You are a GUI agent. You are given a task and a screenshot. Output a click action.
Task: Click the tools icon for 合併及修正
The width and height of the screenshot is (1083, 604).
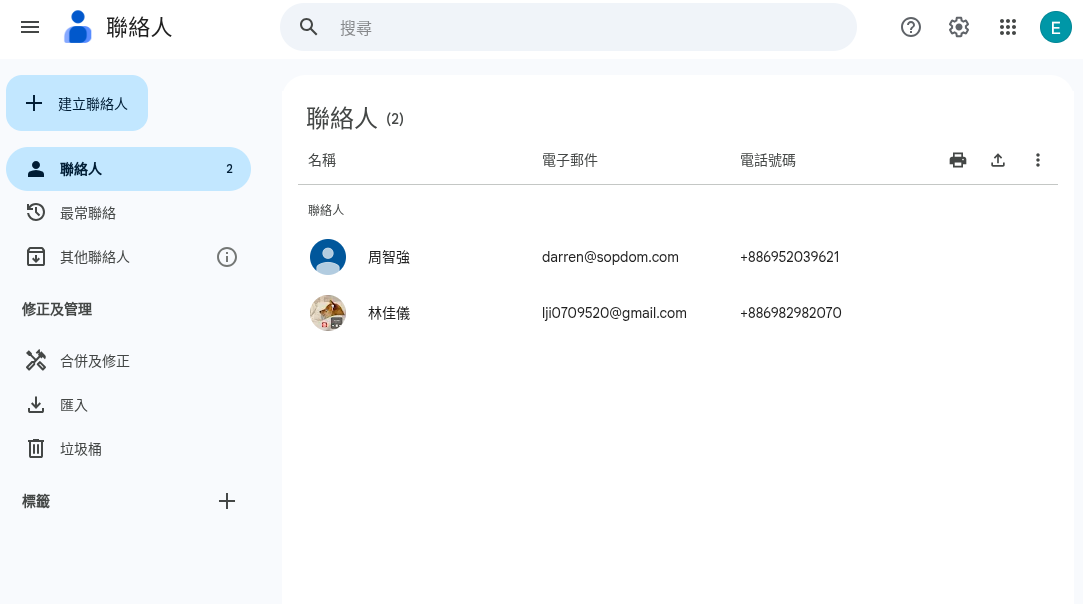pyautogui.click(x=36, y=360)
